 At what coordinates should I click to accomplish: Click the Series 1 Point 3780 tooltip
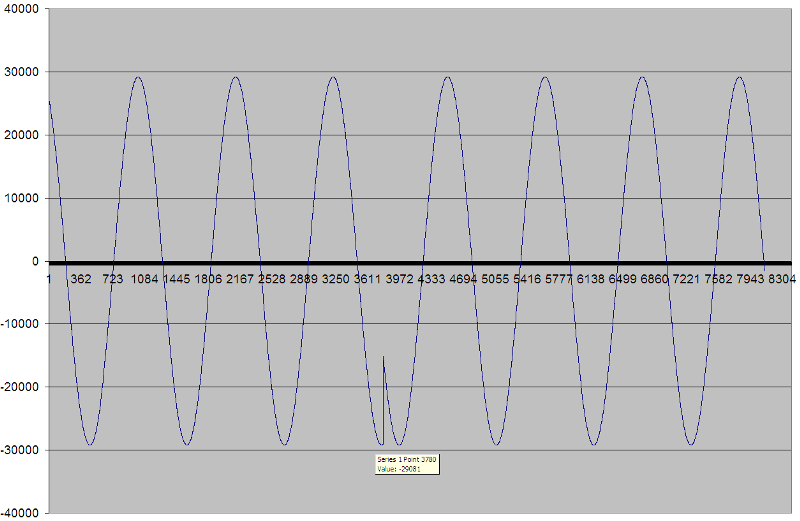tap(406, 463)
